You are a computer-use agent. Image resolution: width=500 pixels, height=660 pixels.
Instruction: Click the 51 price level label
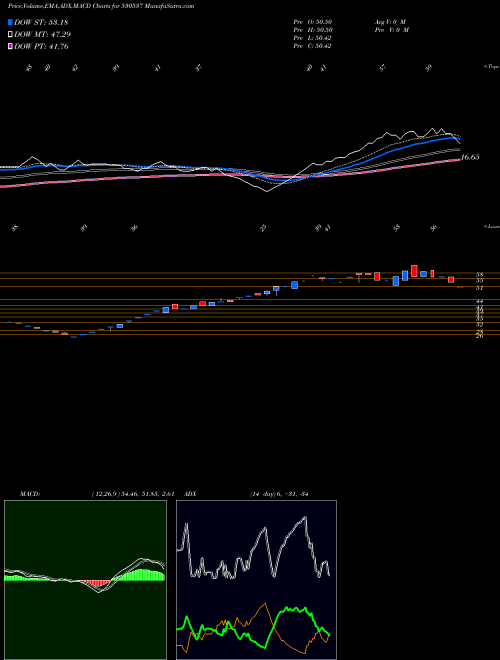[x=479, y=288]
